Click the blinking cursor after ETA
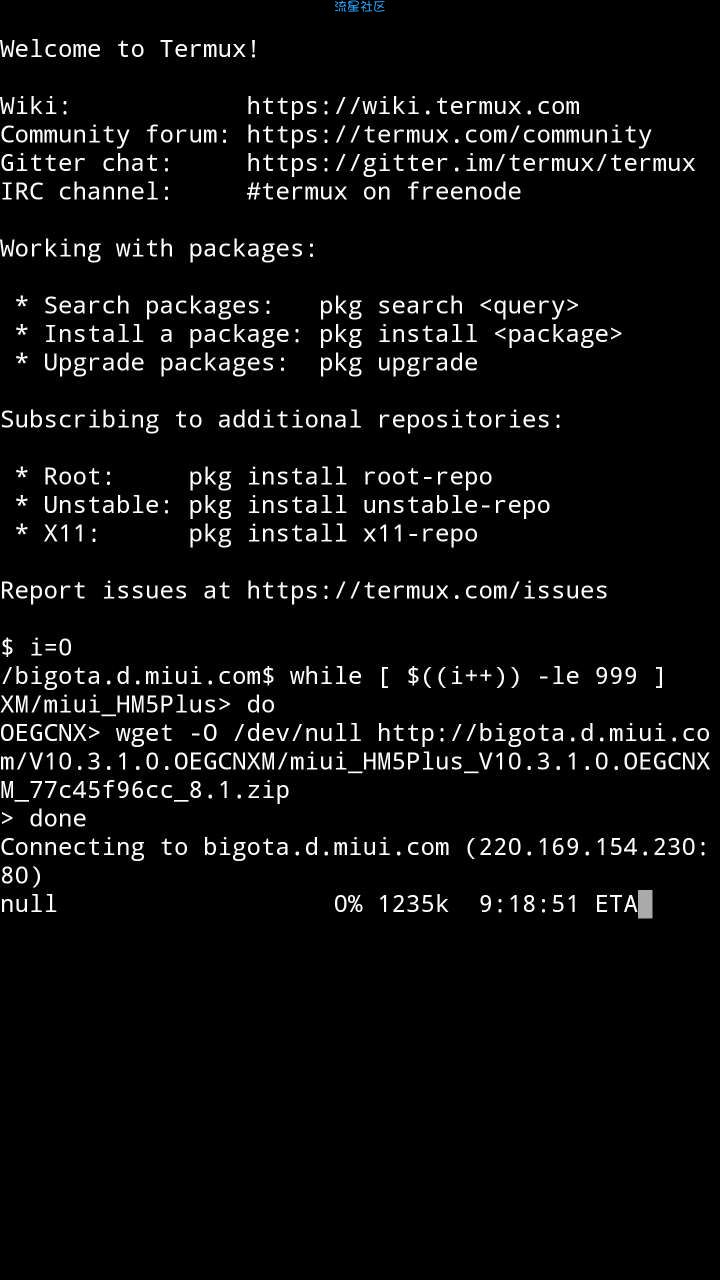Screen dimensions: 720x1280 pyautogui.click(x=645, y=904)
